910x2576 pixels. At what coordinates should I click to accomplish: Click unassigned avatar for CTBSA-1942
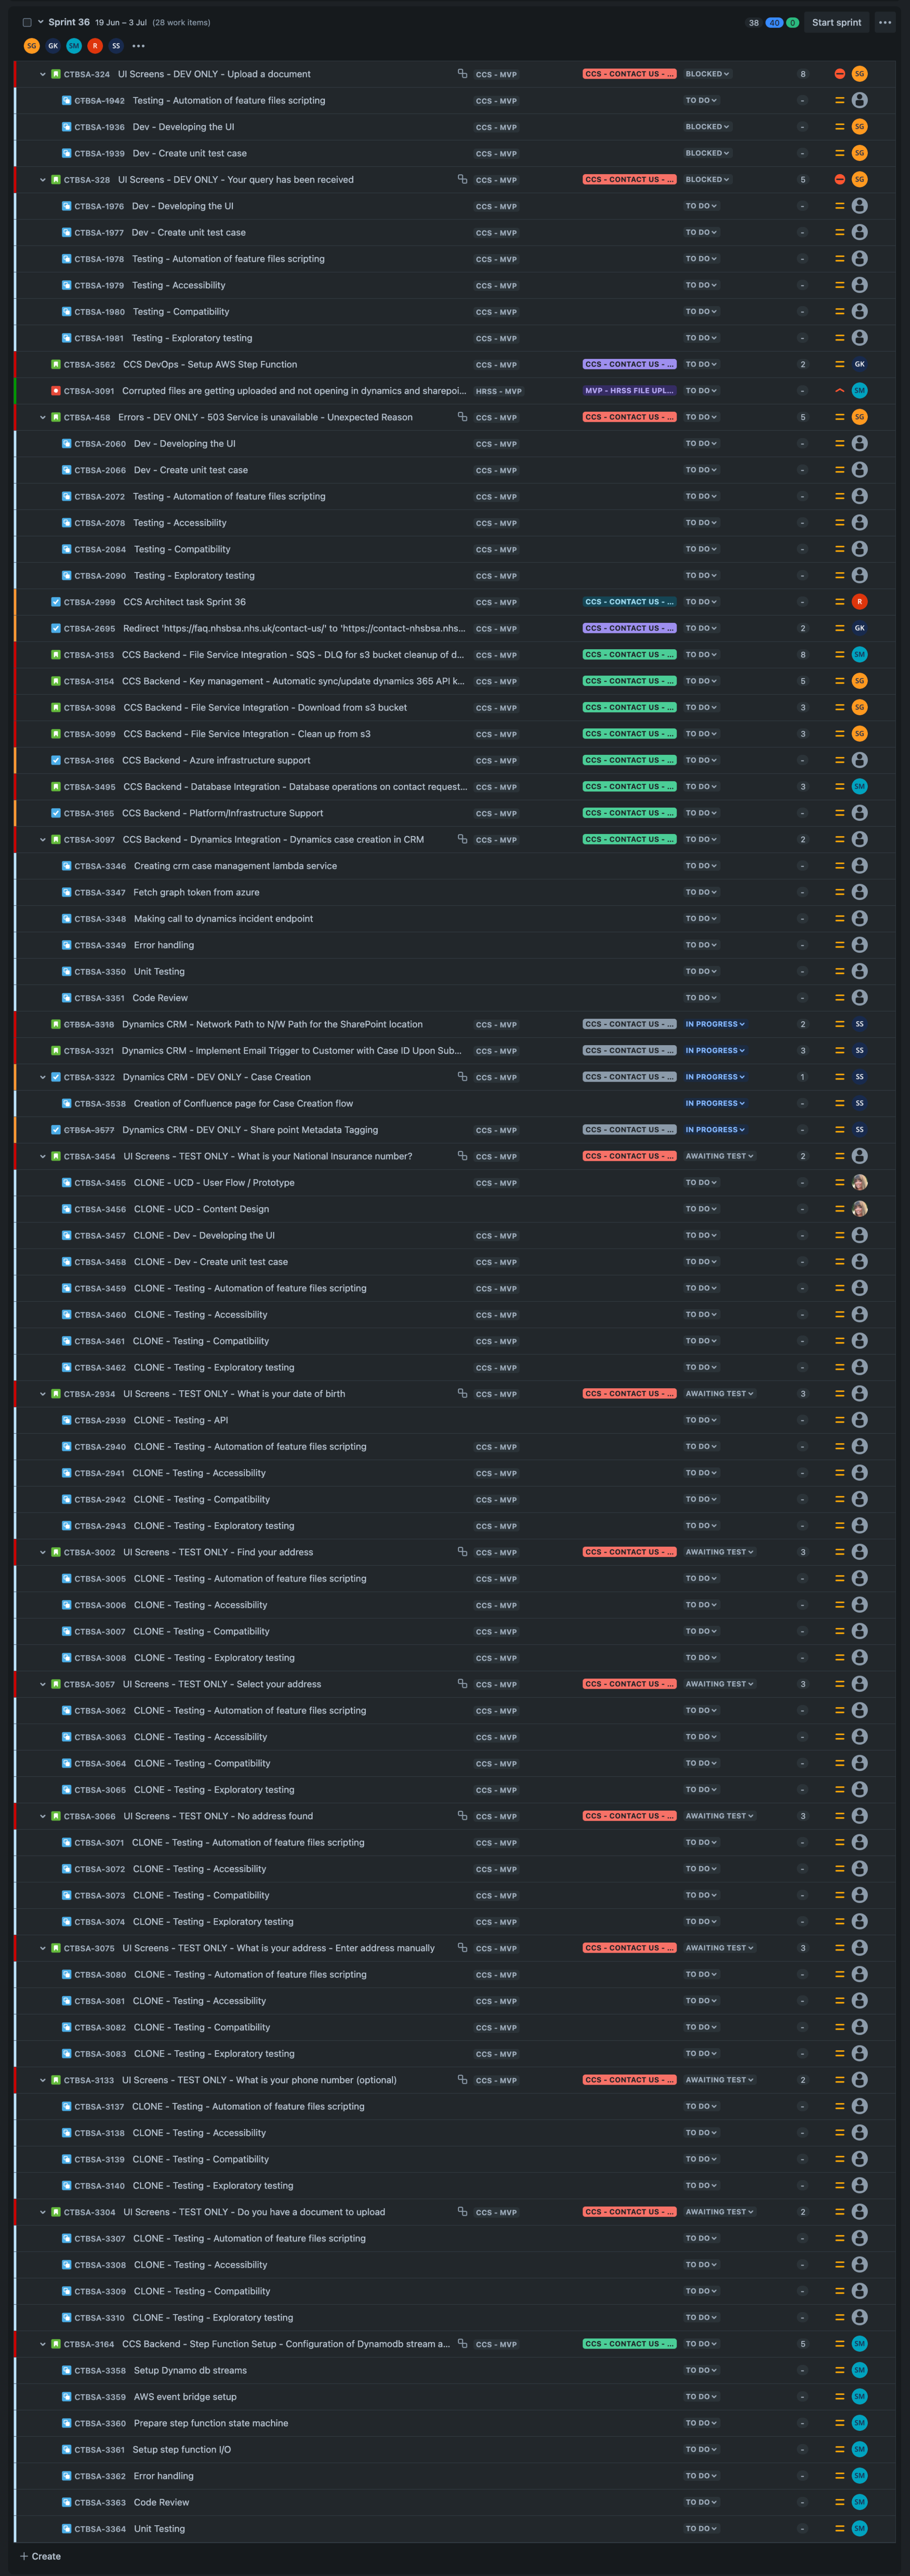click(x=859, y=100)
